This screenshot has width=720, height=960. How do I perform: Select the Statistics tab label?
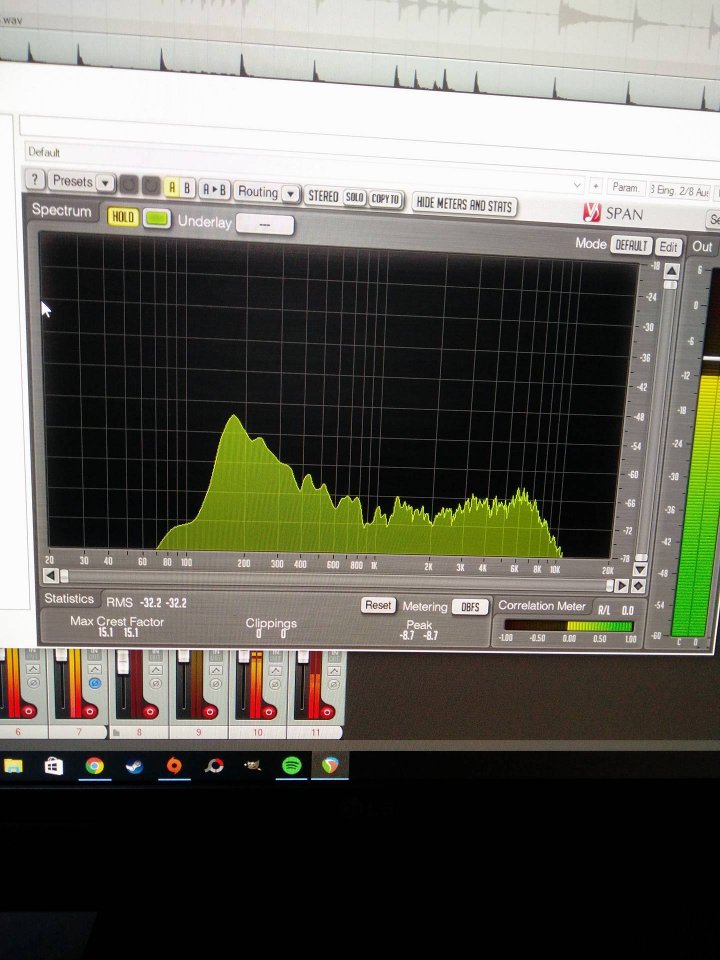click(x=69, y=598)
